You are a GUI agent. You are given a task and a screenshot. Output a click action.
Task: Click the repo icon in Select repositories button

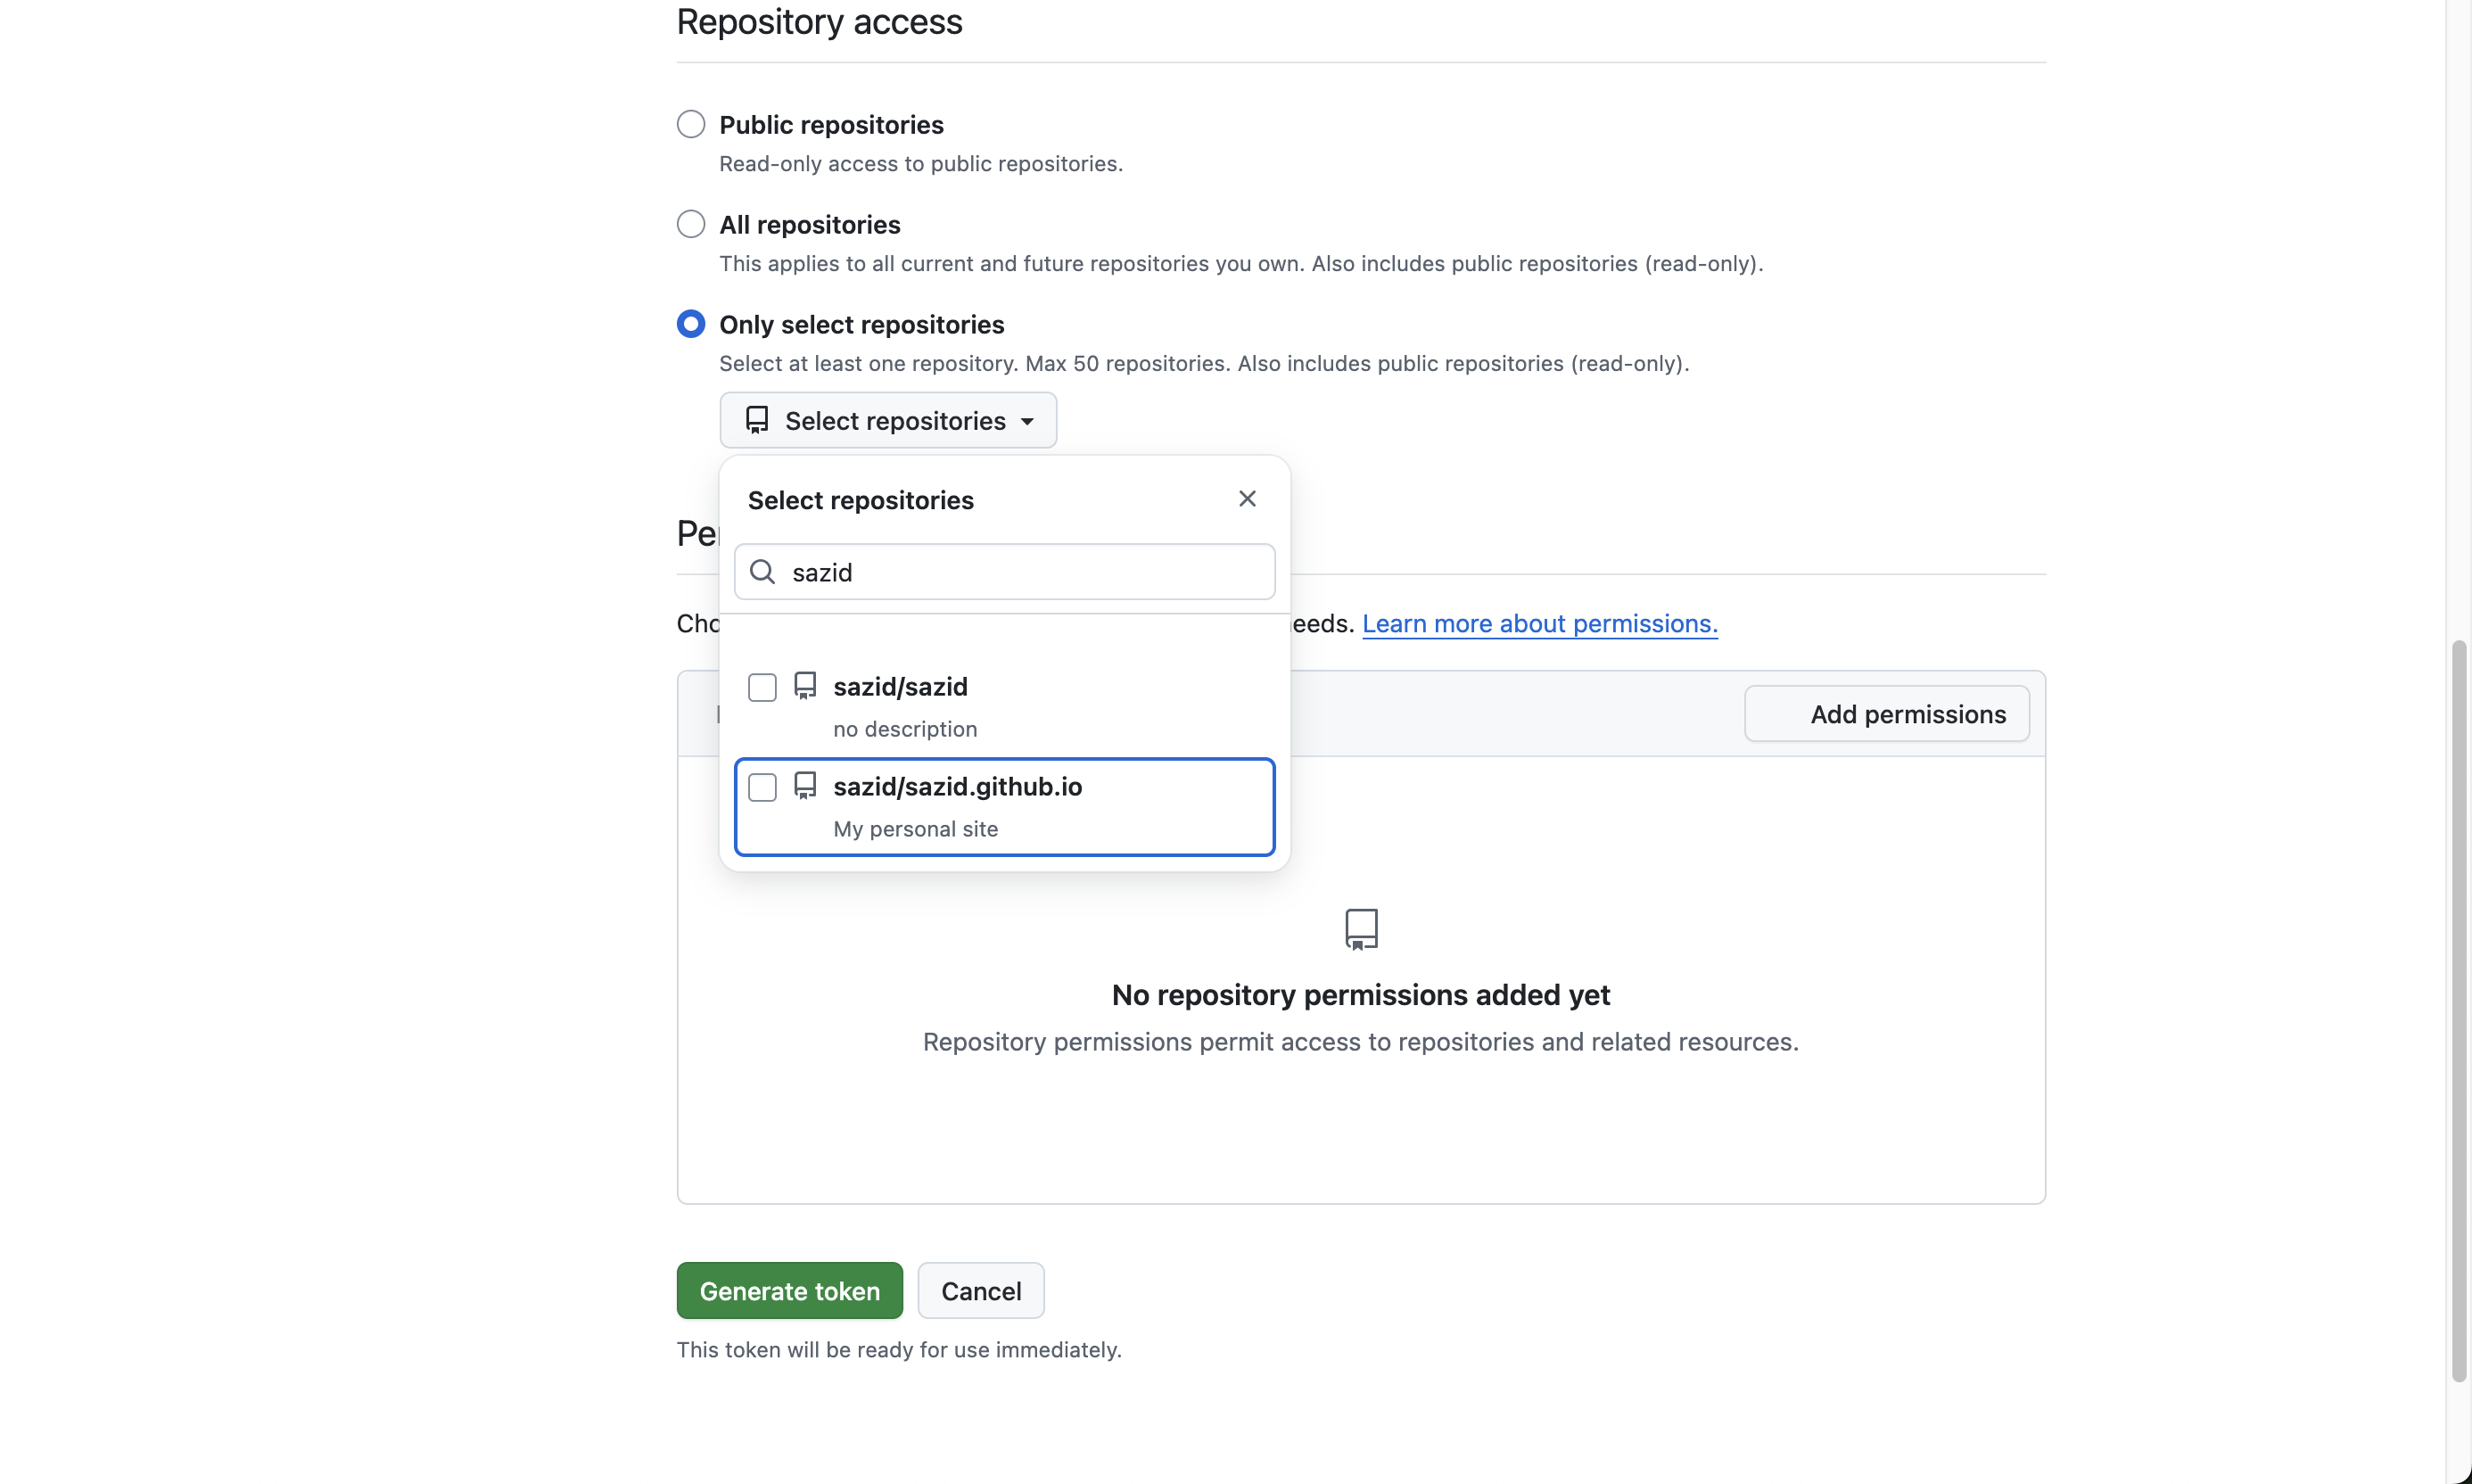[757, 420]
